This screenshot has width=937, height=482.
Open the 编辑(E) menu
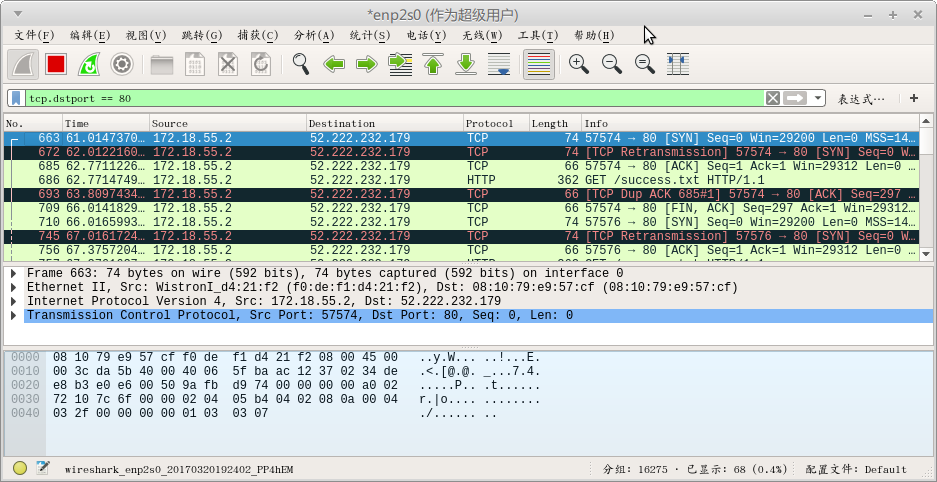coord(90,35)
